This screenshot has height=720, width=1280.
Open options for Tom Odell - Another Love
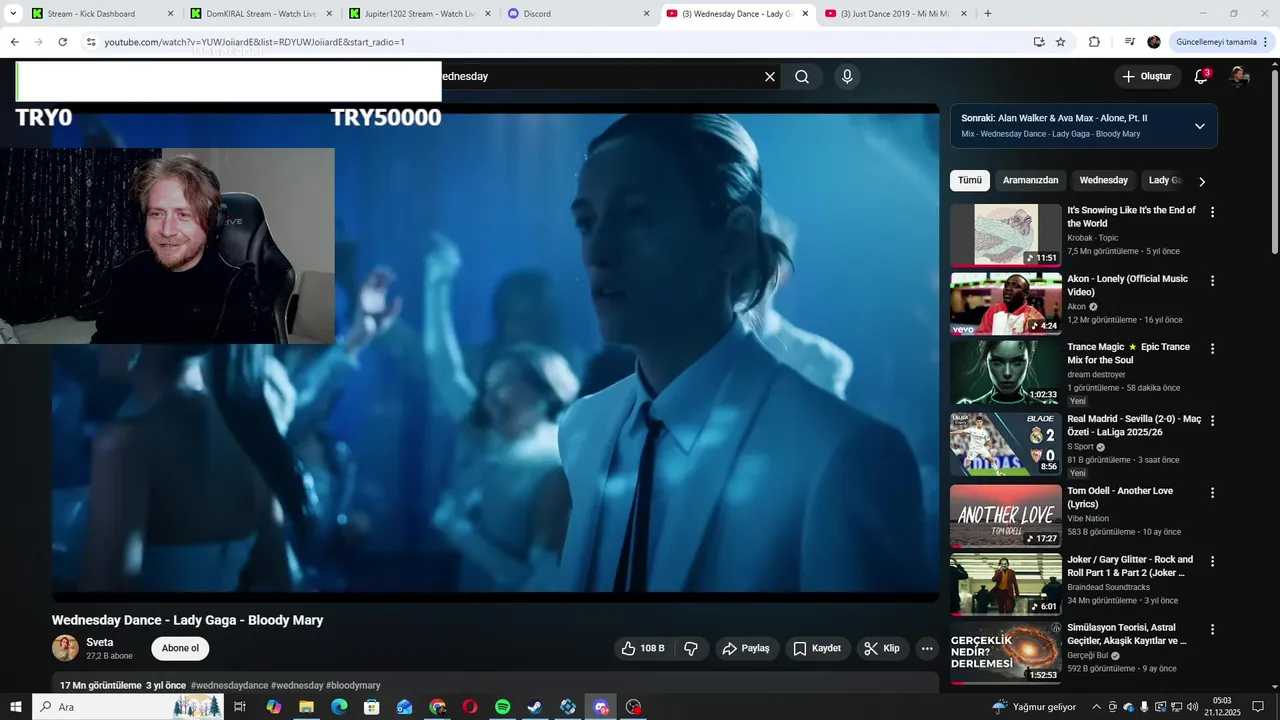(x=1212, y=493)
